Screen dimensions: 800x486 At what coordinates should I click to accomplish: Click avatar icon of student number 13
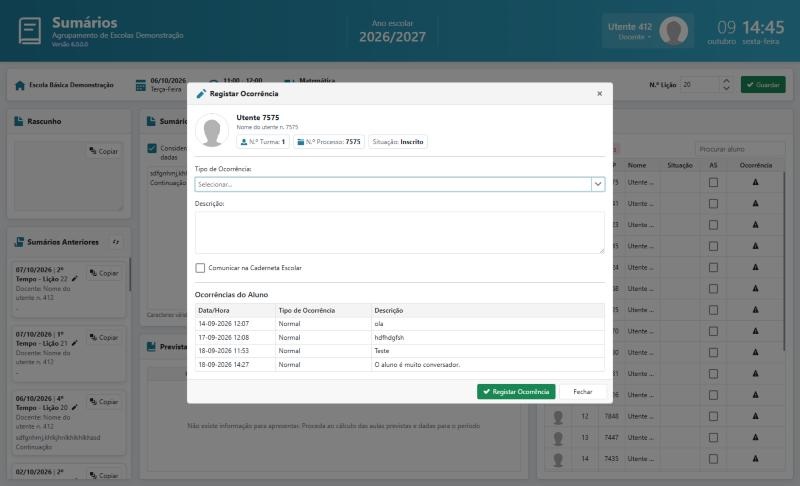click(x=558, y=439)
